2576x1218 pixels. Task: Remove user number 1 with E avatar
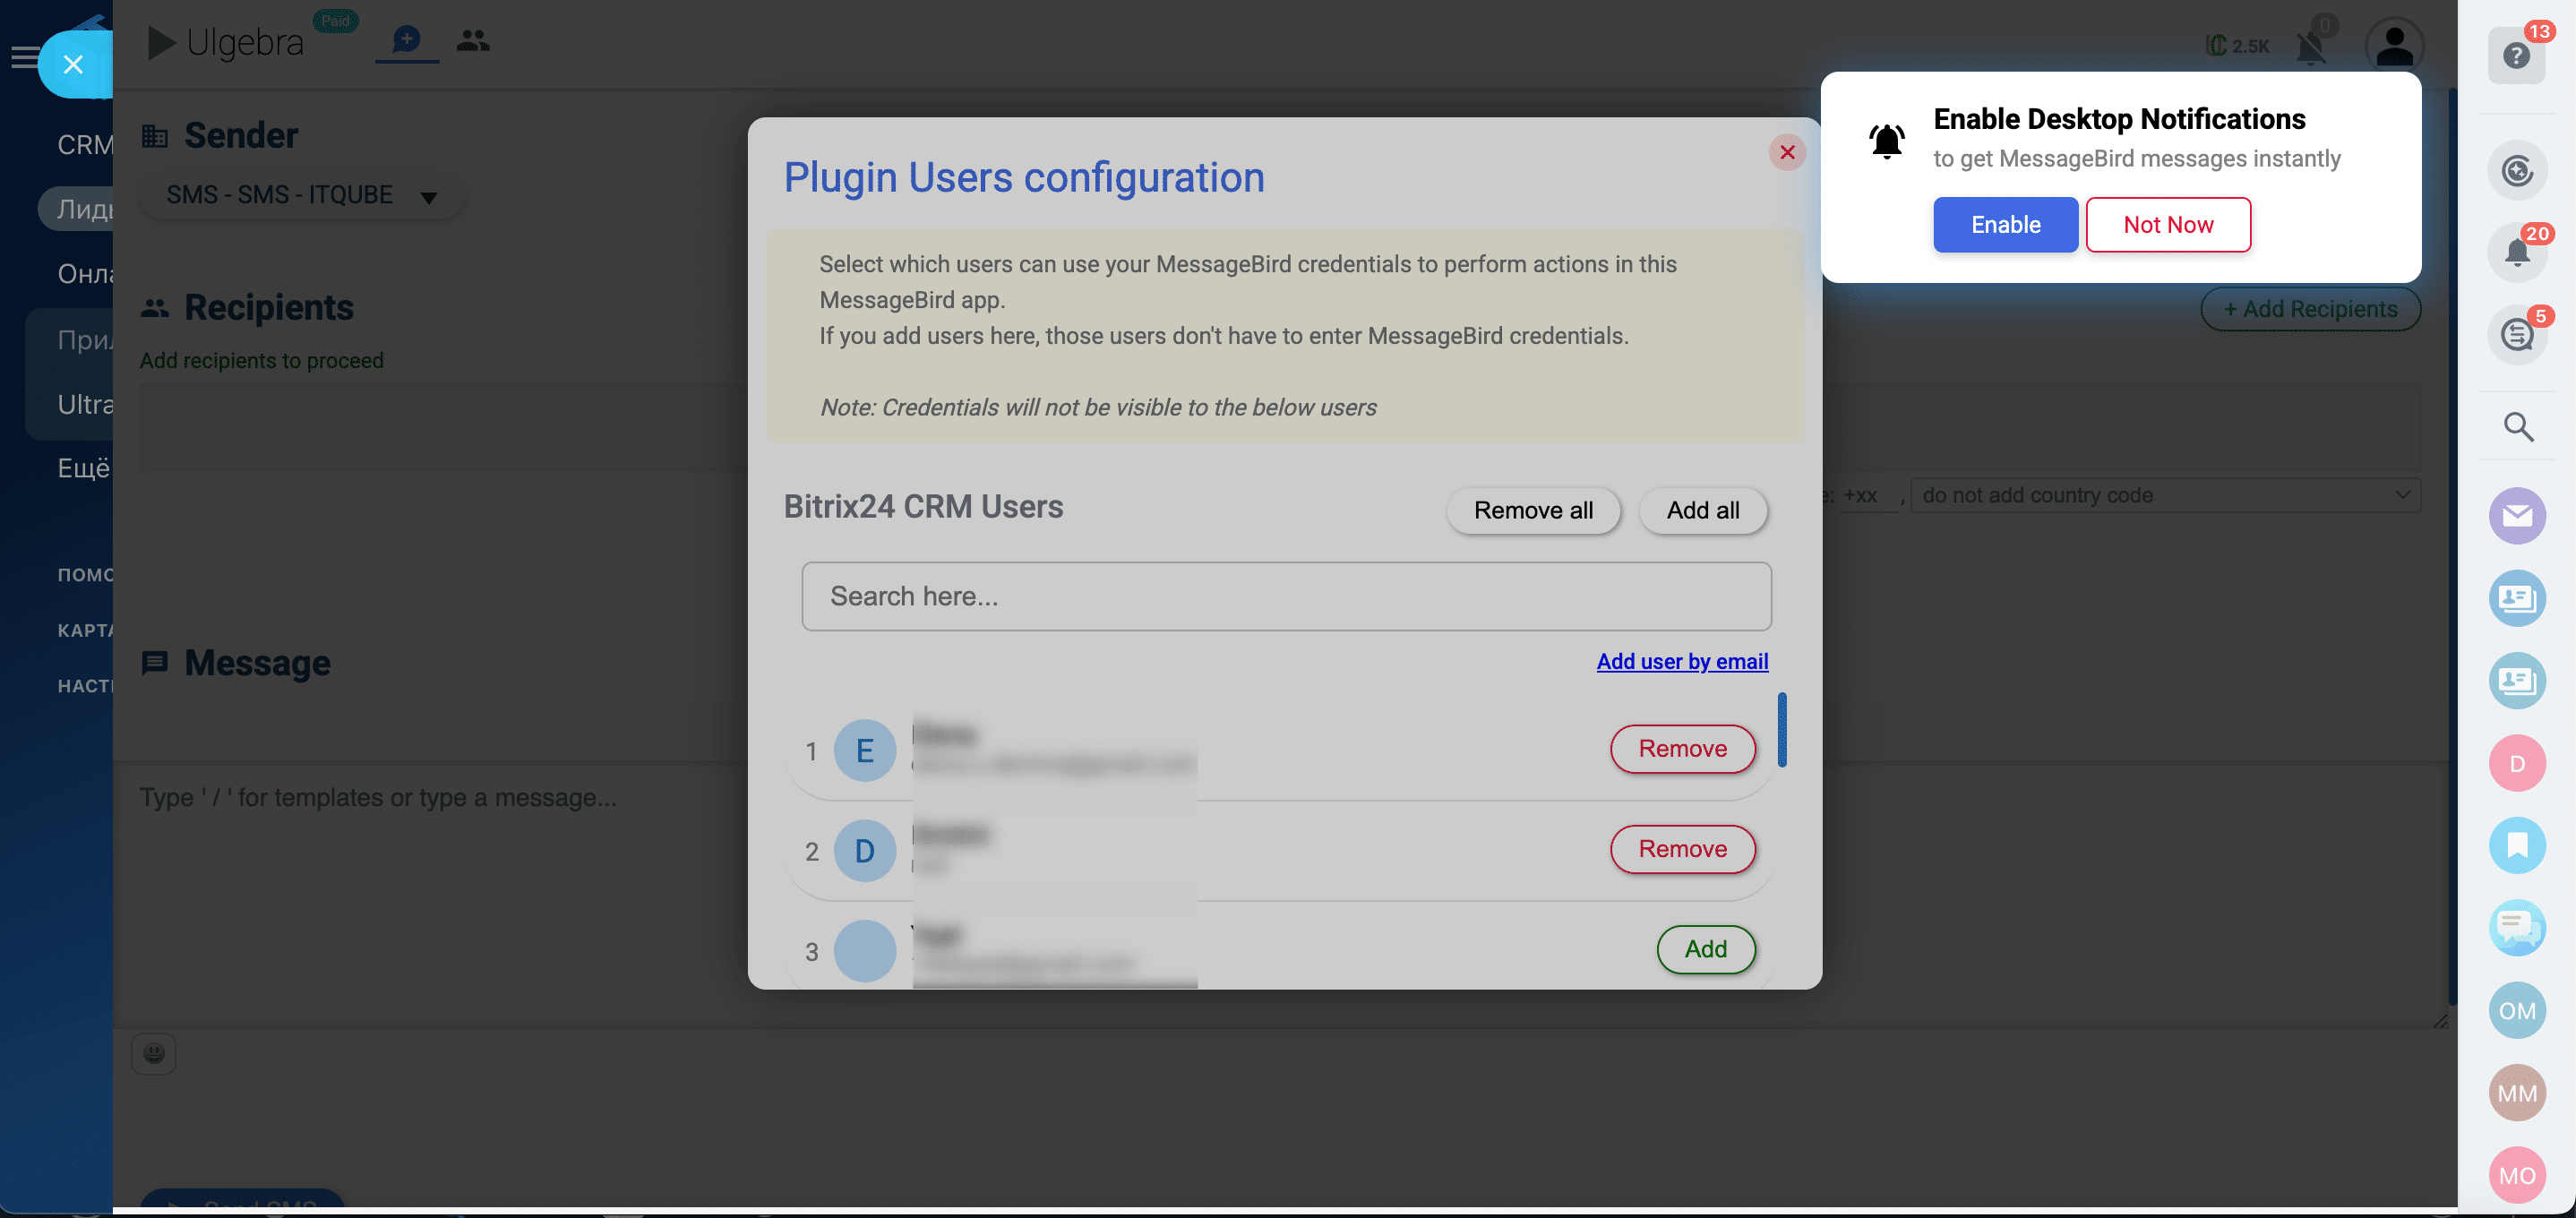tap(1682, 748)
